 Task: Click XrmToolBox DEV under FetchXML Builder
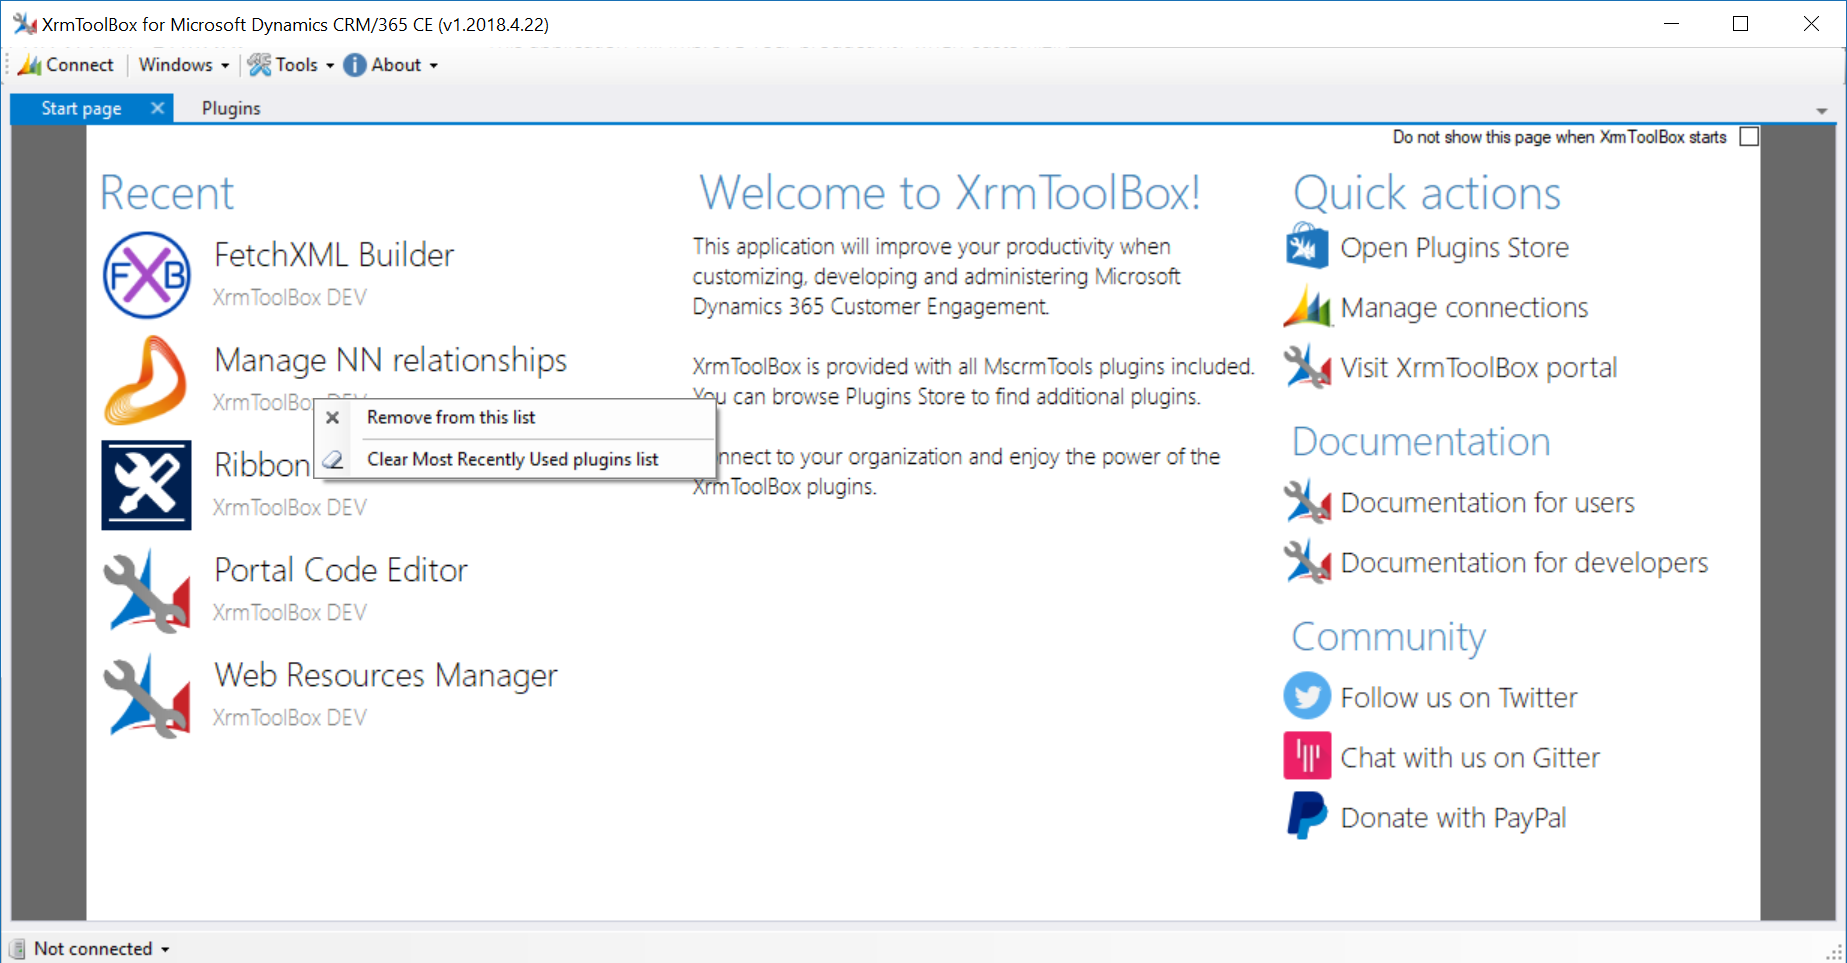289,298
